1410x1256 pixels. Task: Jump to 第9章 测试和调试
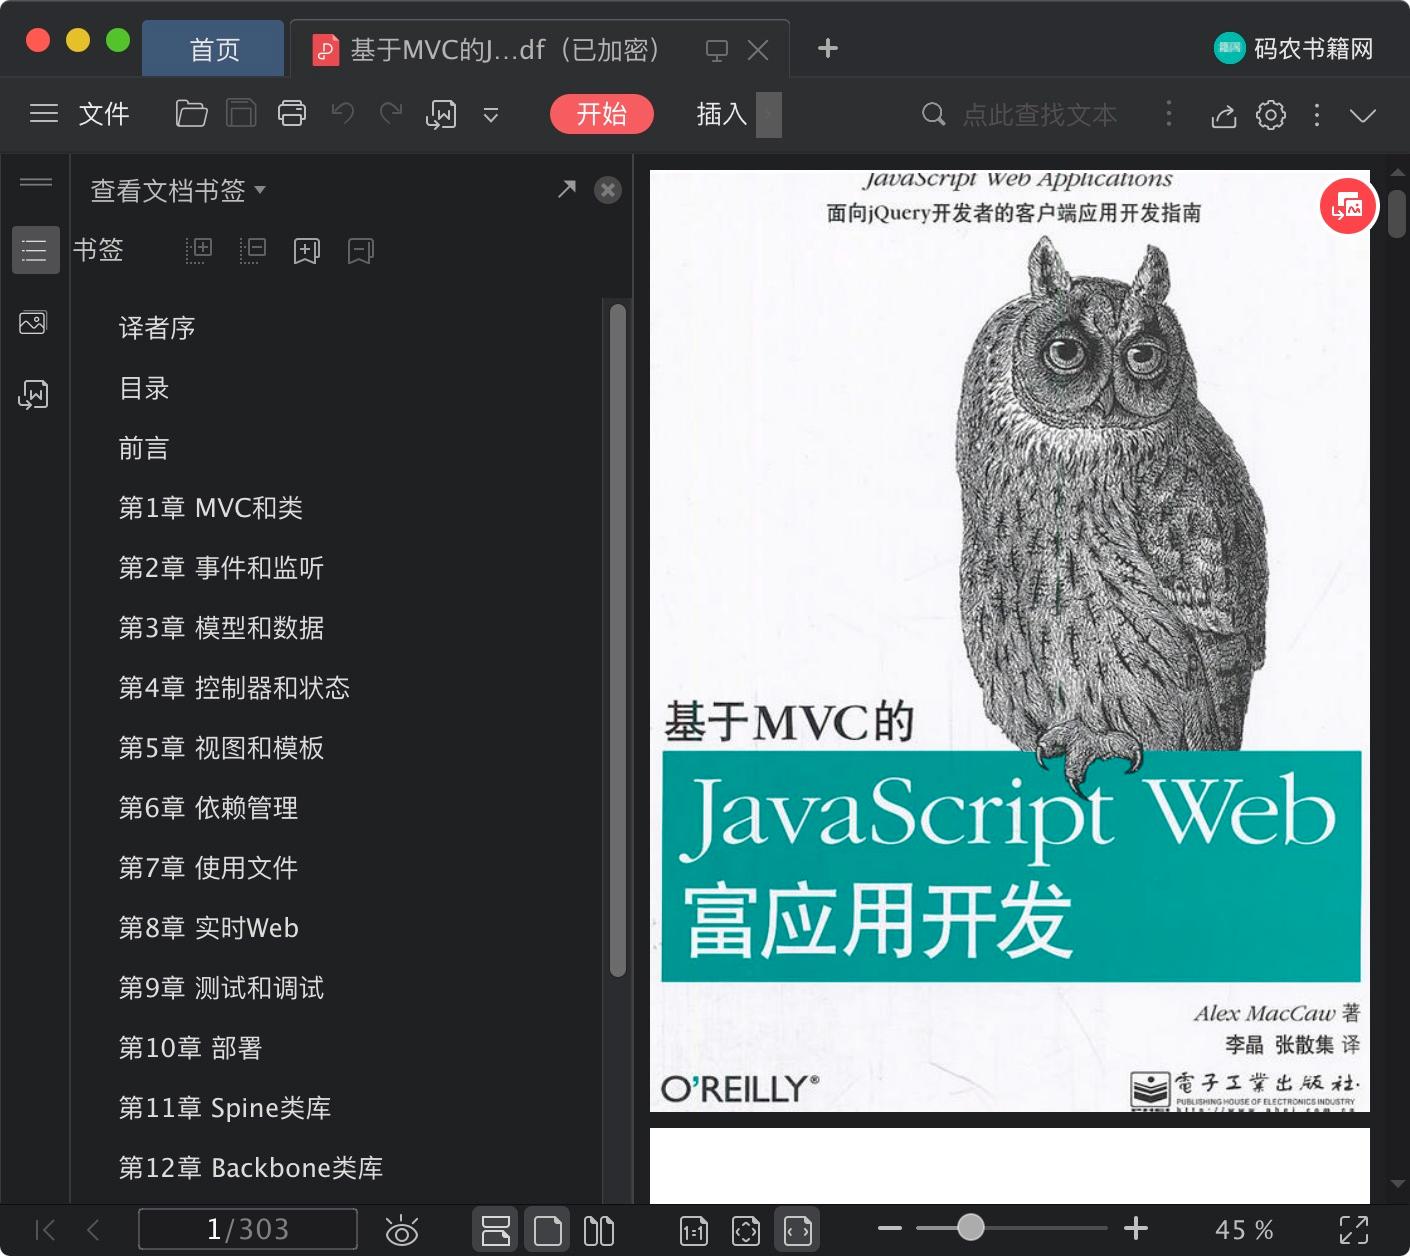click(221, 988)
